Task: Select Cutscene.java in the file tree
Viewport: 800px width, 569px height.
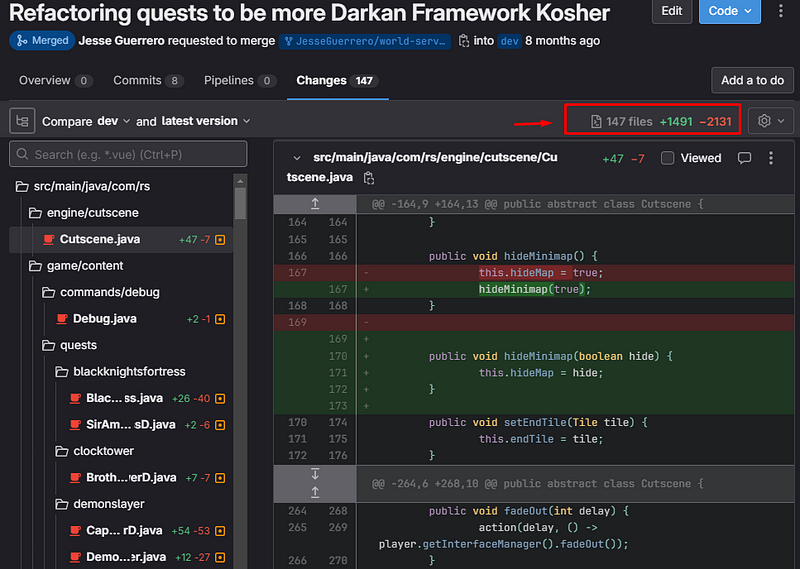Action: coord(121,239)
